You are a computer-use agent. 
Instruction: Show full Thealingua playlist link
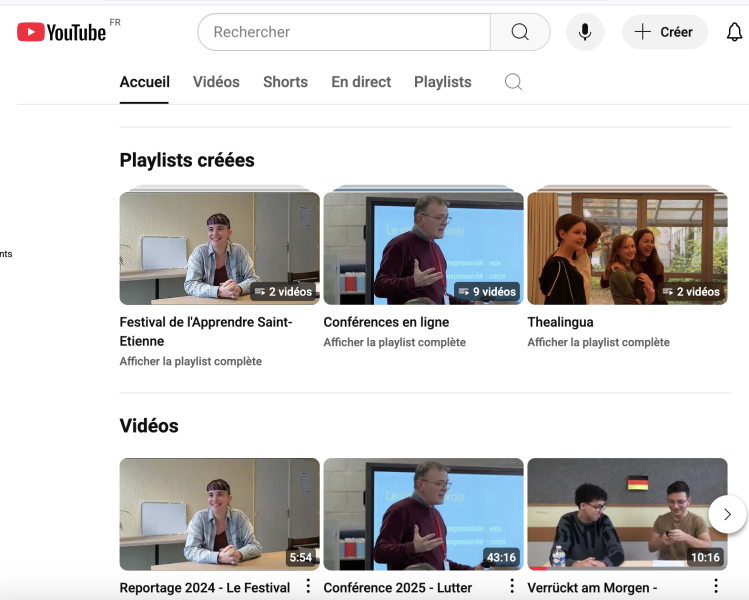point(598,342)
